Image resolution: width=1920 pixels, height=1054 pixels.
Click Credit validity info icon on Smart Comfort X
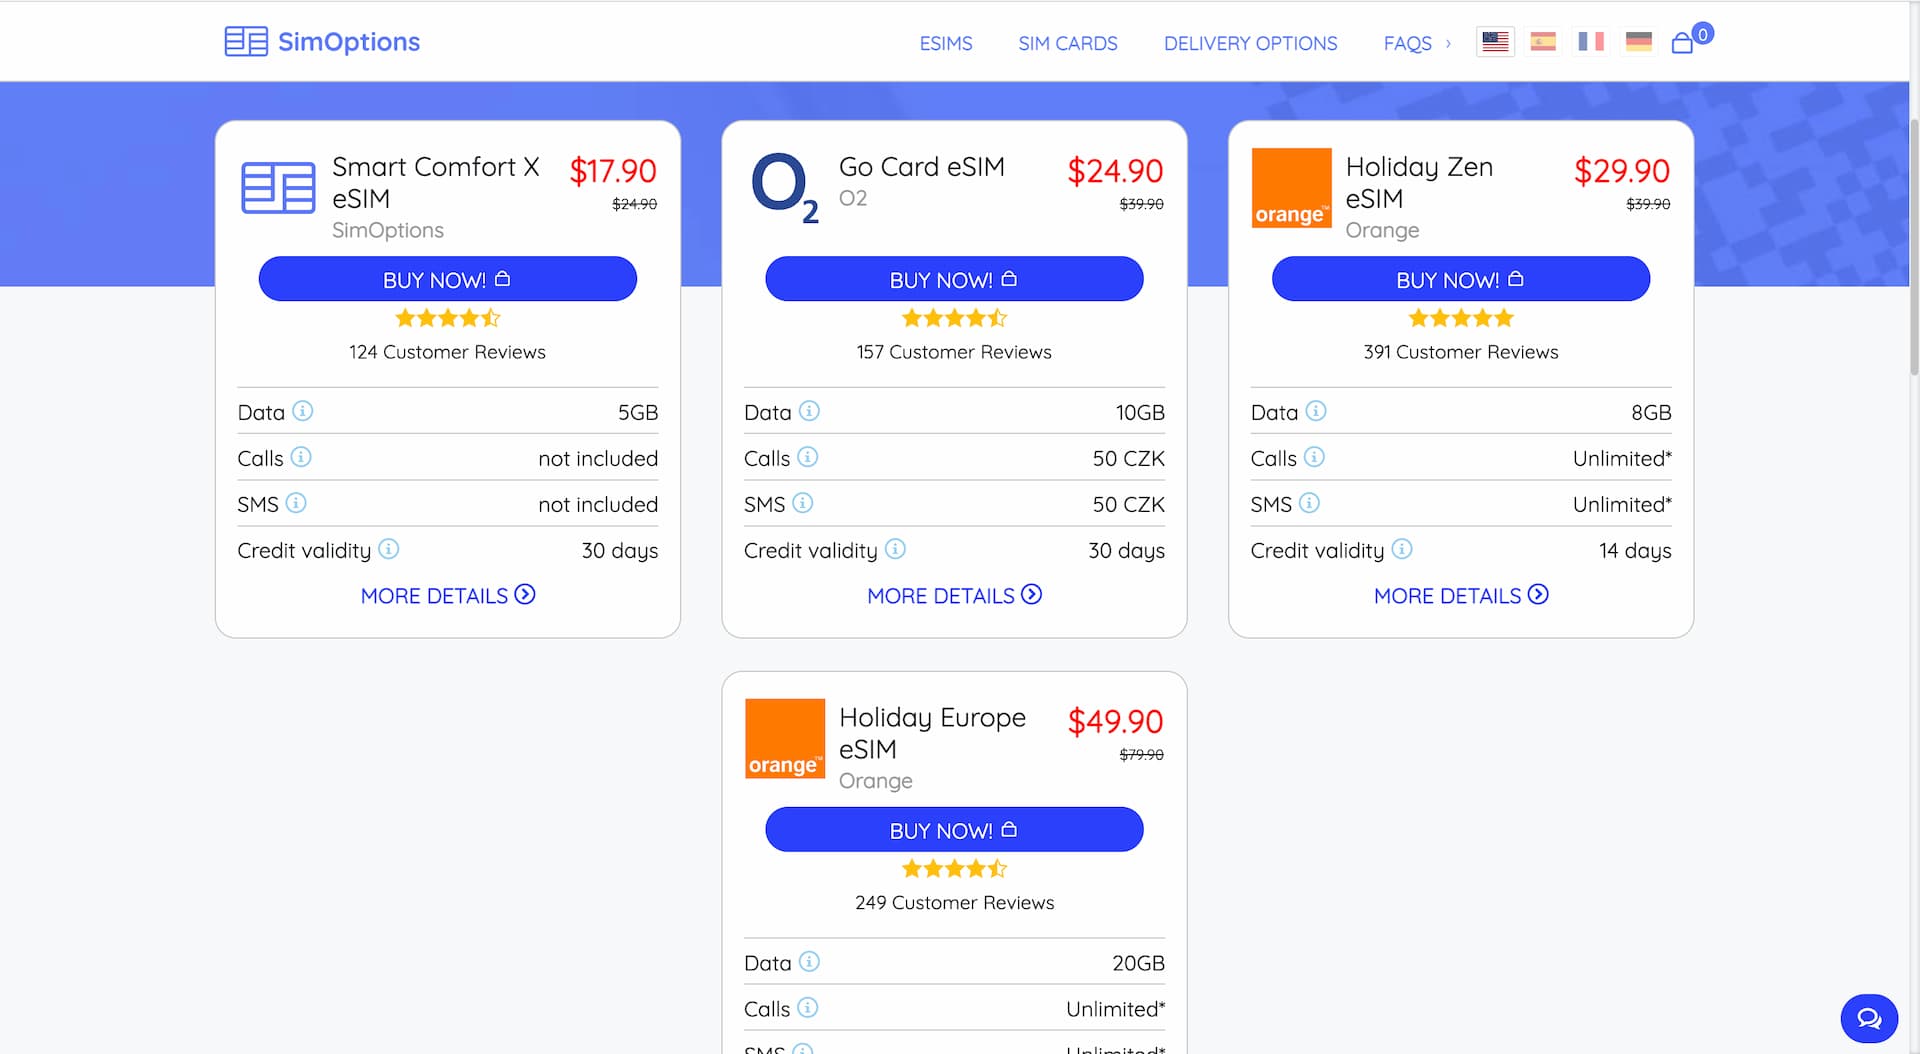pos(389,549)
